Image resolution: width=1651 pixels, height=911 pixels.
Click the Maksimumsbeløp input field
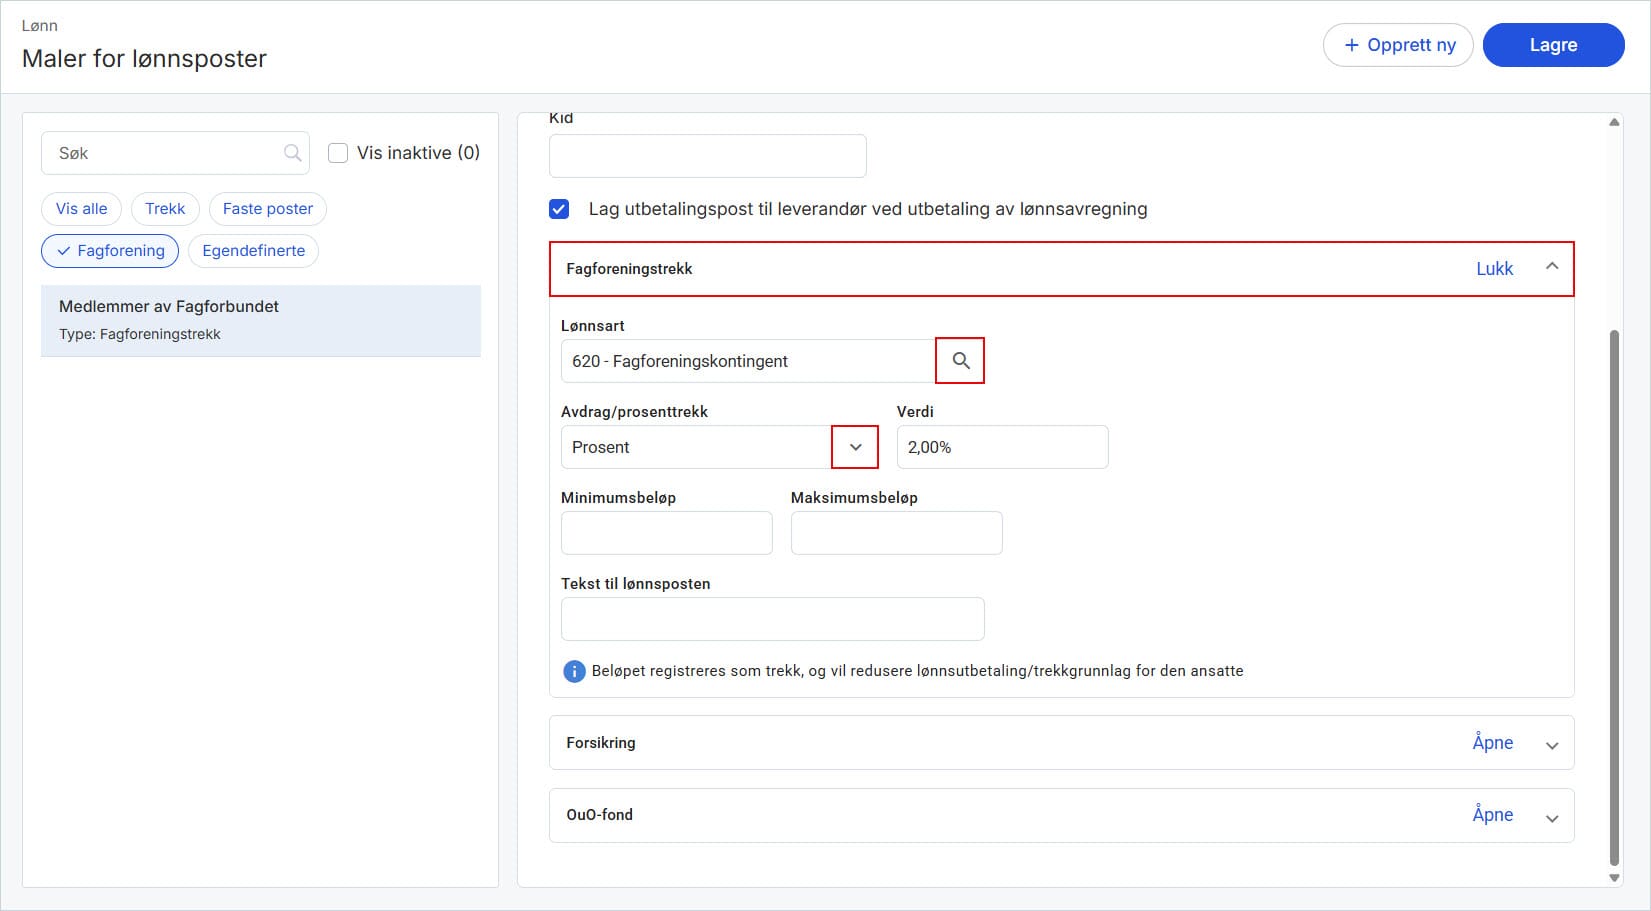coord(897,533)
